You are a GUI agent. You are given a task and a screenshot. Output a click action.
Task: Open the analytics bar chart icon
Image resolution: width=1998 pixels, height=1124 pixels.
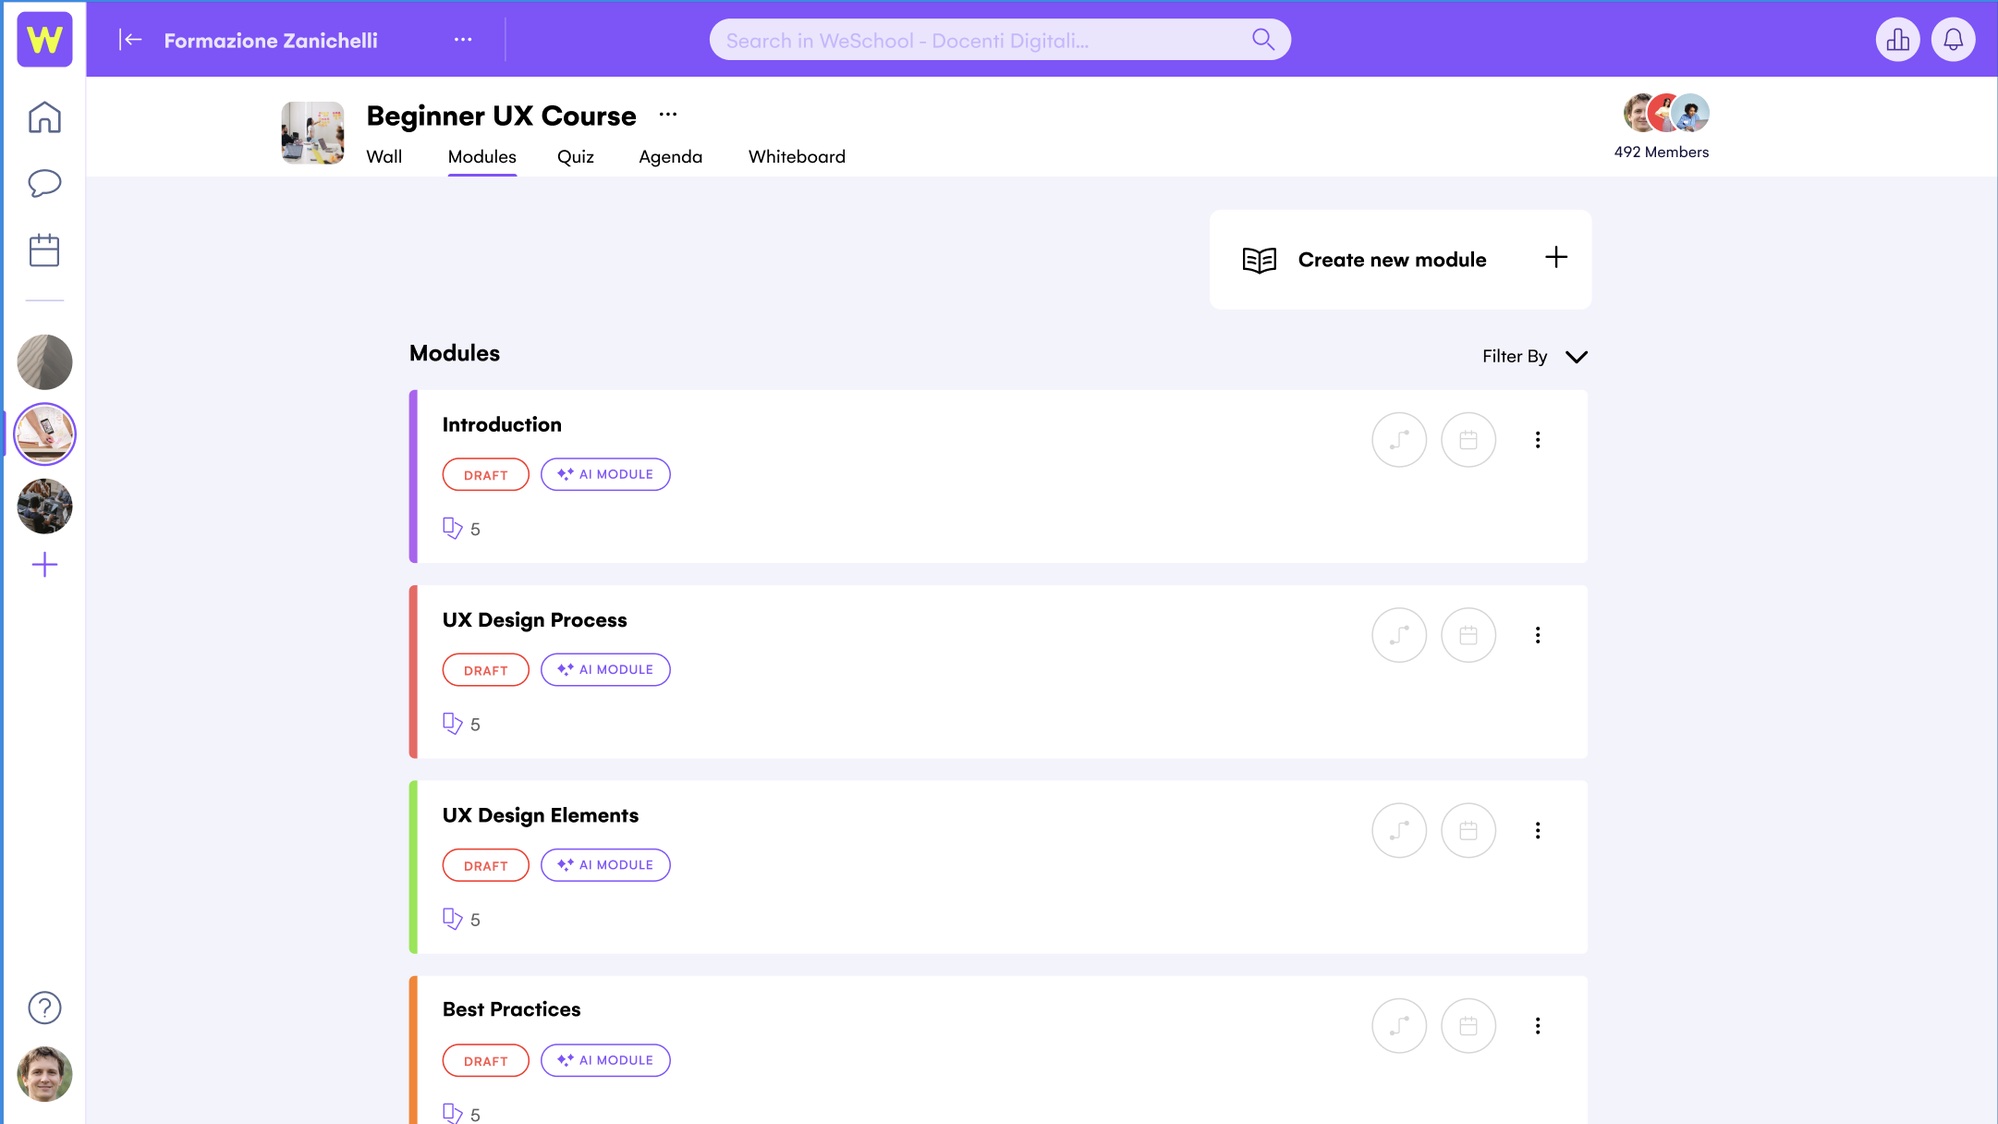[x=1897, y=39]
